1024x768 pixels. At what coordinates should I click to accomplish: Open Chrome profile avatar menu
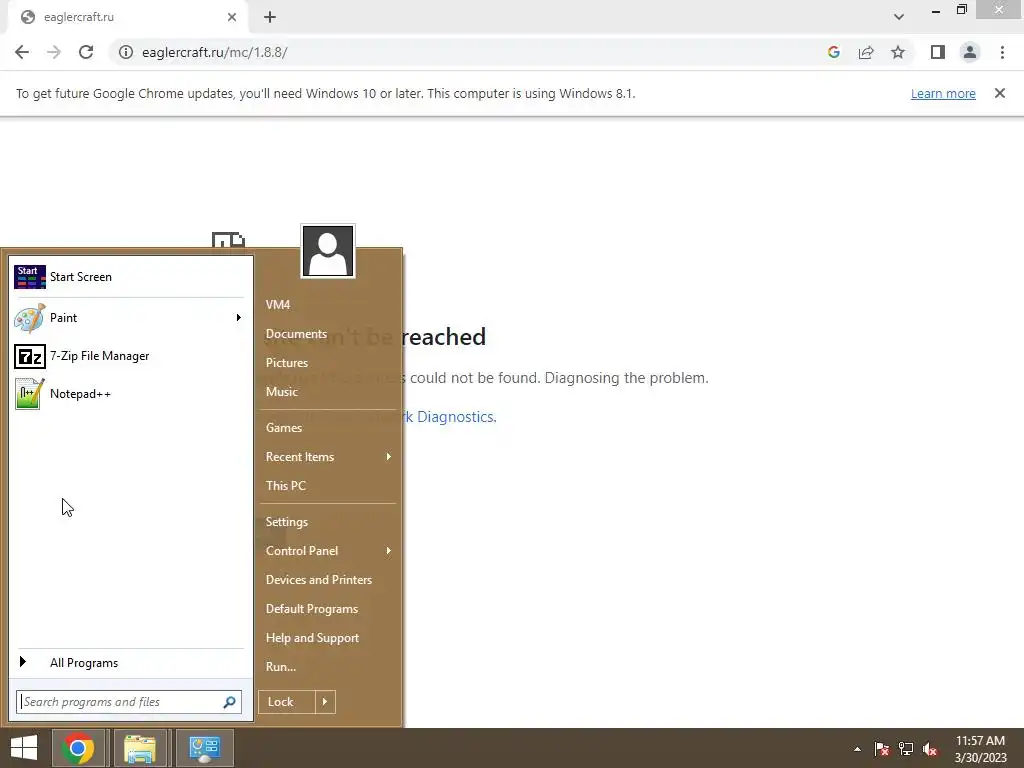pyautogui.click(x=970, y=52)
